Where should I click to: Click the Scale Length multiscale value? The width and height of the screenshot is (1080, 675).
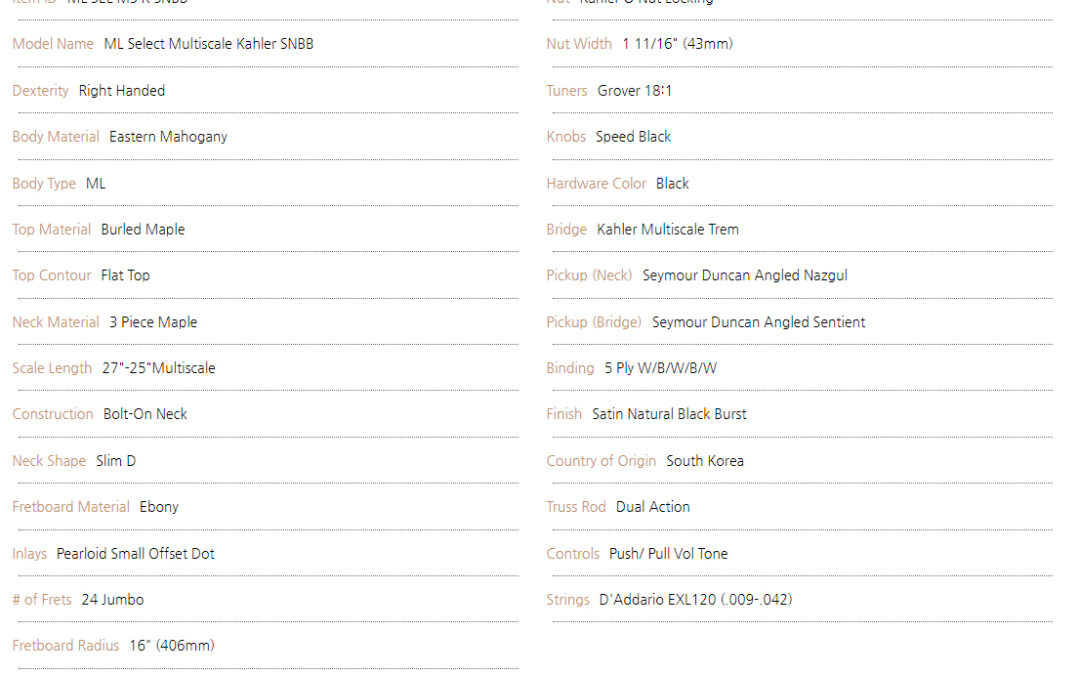[x=158, y=368]
